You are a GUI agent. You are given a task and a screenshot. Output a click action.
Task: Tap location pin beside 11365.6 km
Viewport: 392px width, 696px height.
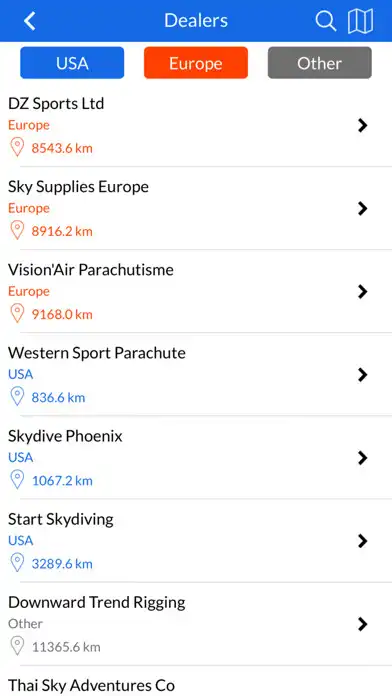[17, 646]
